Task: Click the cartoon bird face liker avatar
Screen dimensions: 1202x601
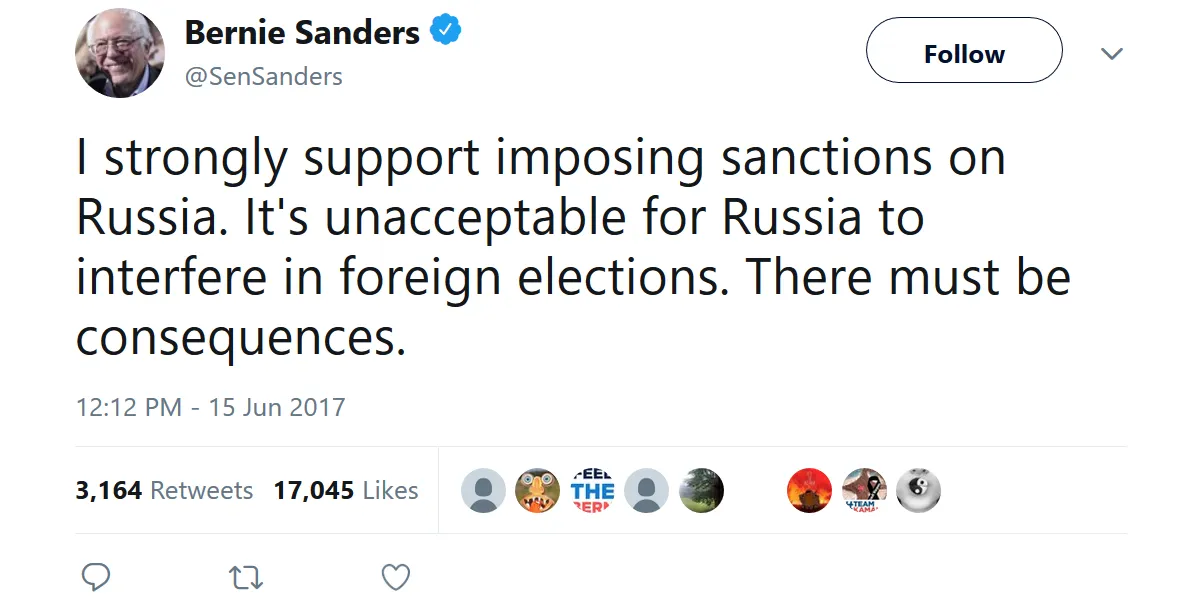Action: pyautogui.click(x=537, y=491)
